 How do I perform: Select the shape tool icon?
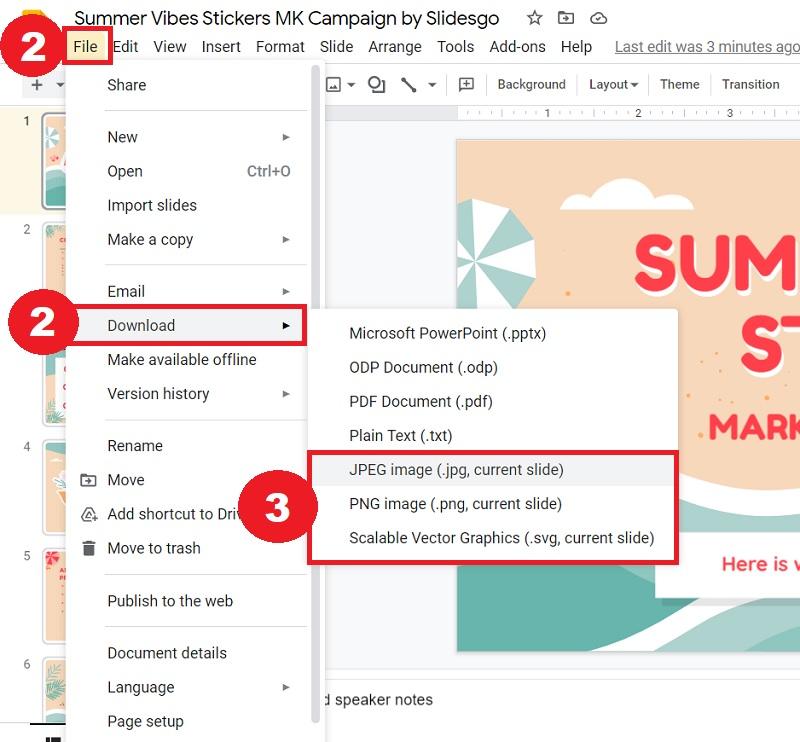377,84
